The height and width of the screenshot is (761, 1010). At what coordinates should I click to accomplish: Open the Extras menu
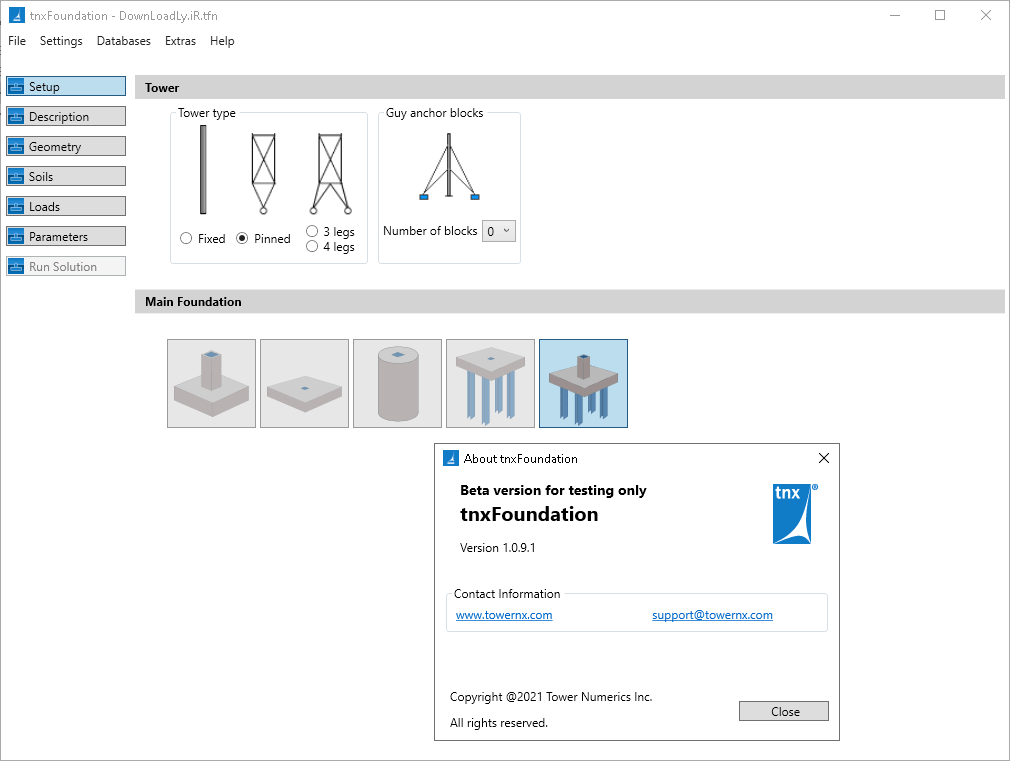180,41
